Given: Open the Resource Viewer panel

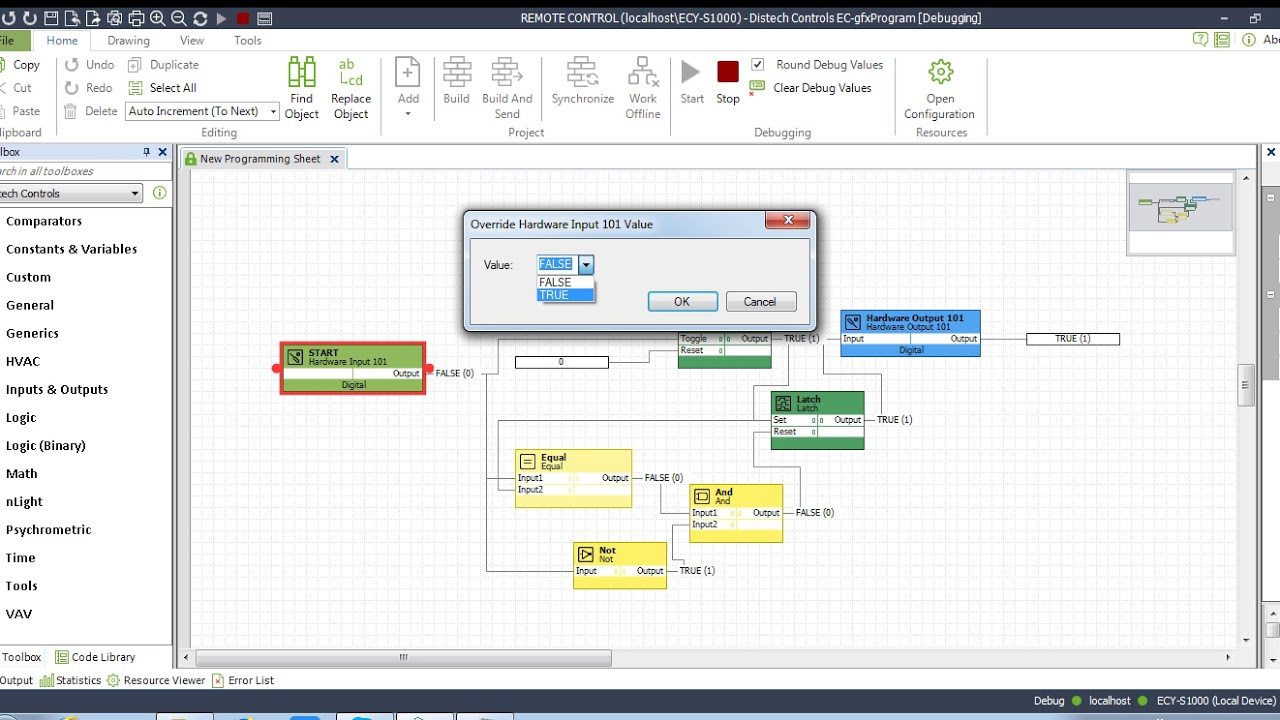Looking at the screenshot, I should coord(157,680).
